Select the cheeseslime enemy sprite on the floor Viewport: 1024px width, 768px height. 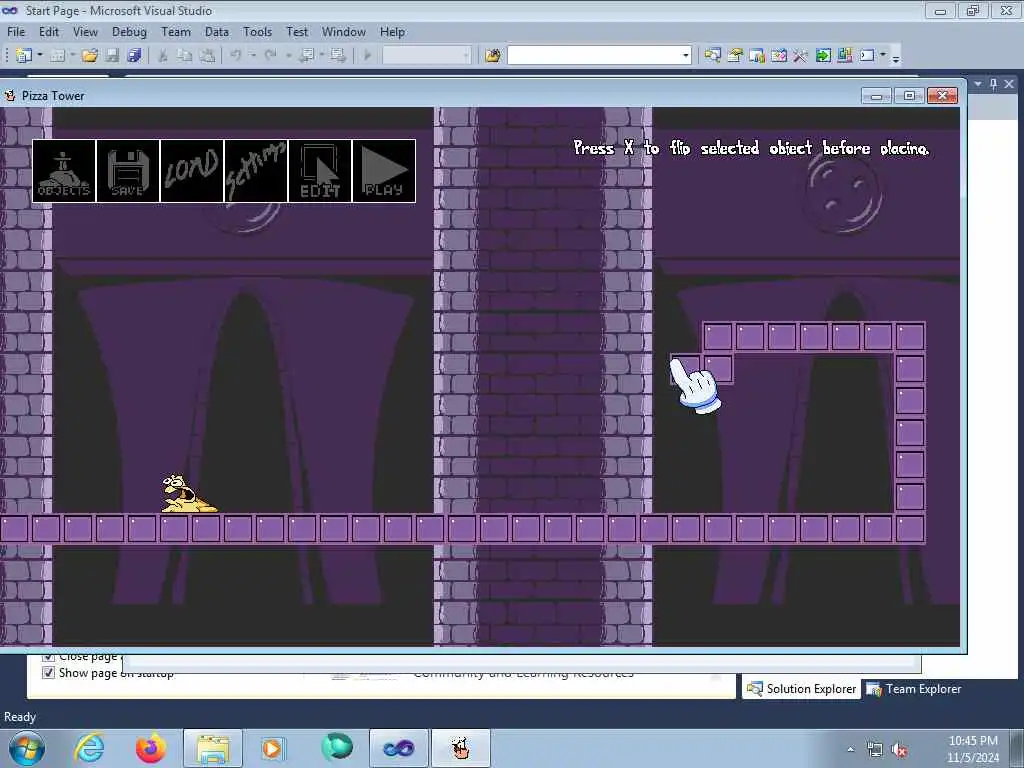(188, 494)
